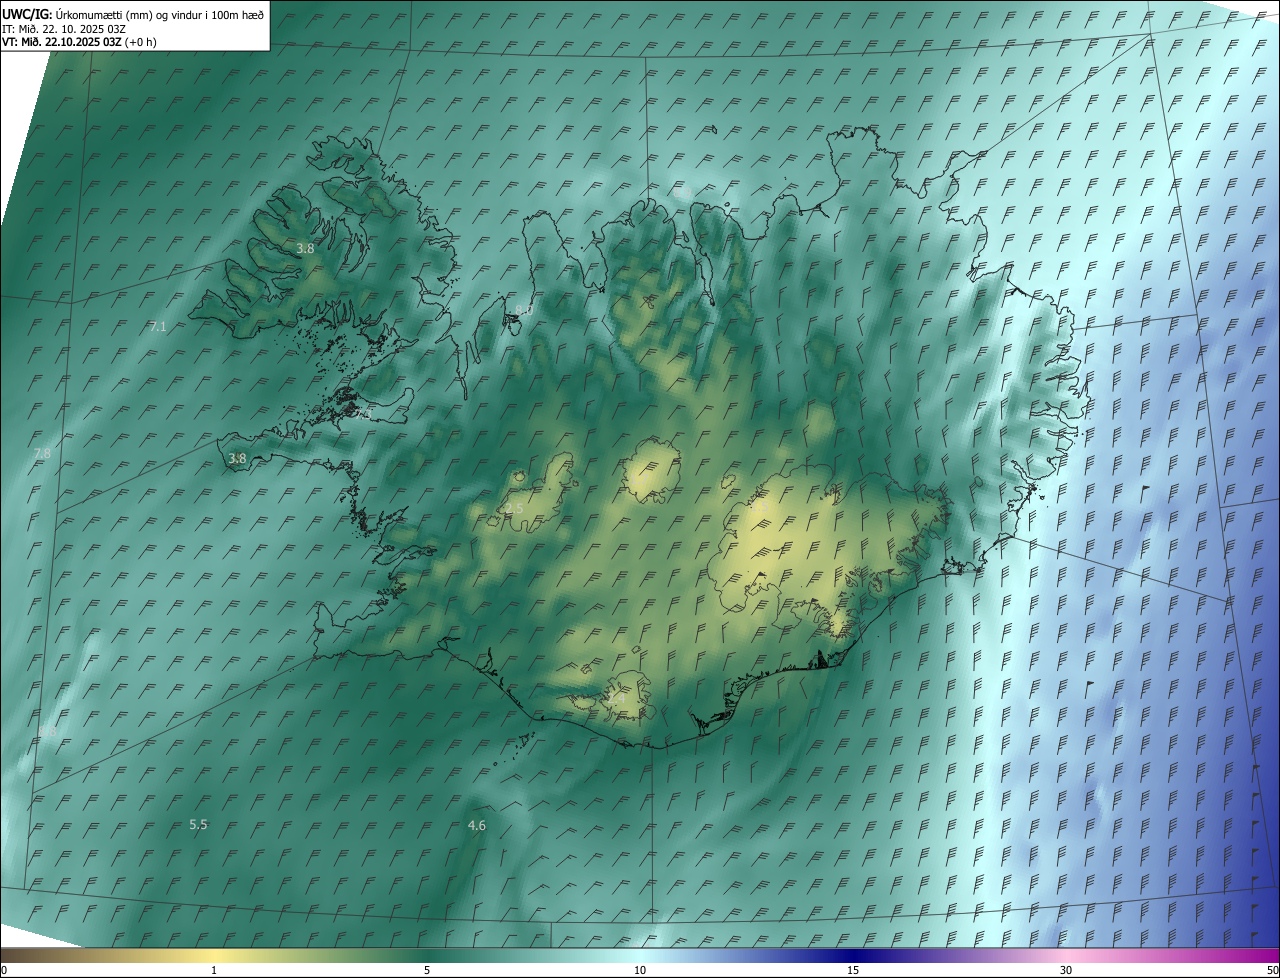Viewport: 1280px width, 978px height.
Task: Click the 7.8 value label on the map
Action: pyautogui.click(x=42, y=454)
